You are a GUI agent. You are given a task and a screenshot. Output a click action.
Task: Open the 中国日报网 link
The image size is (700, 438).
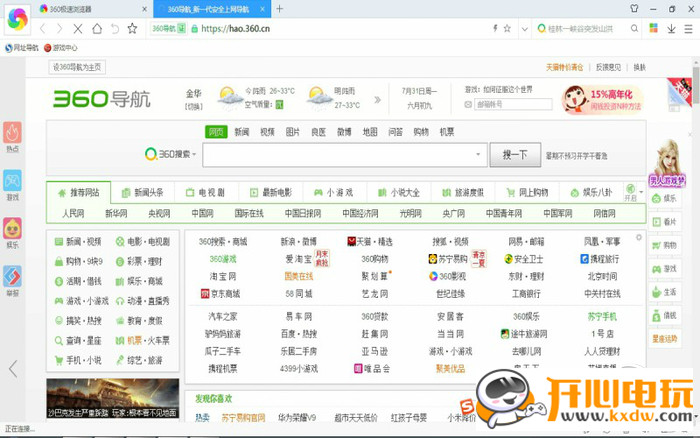(x=303, y=213)
